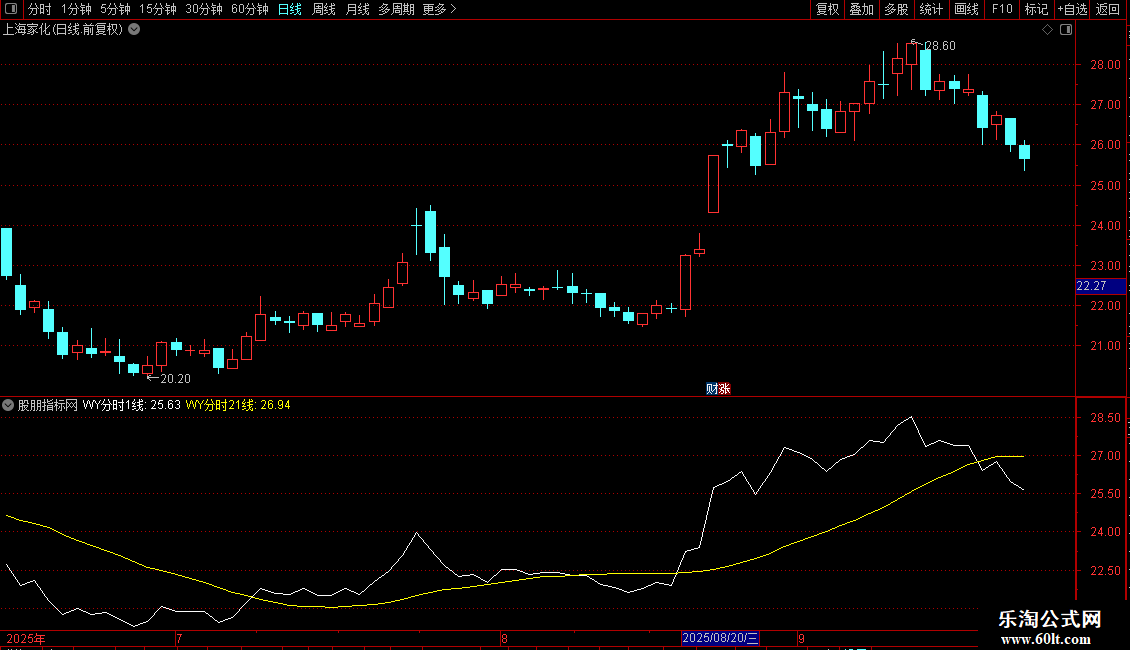Click the month 8 label on time axis
The height and width of the screenshot is (650, 1130).
[504, 638]
